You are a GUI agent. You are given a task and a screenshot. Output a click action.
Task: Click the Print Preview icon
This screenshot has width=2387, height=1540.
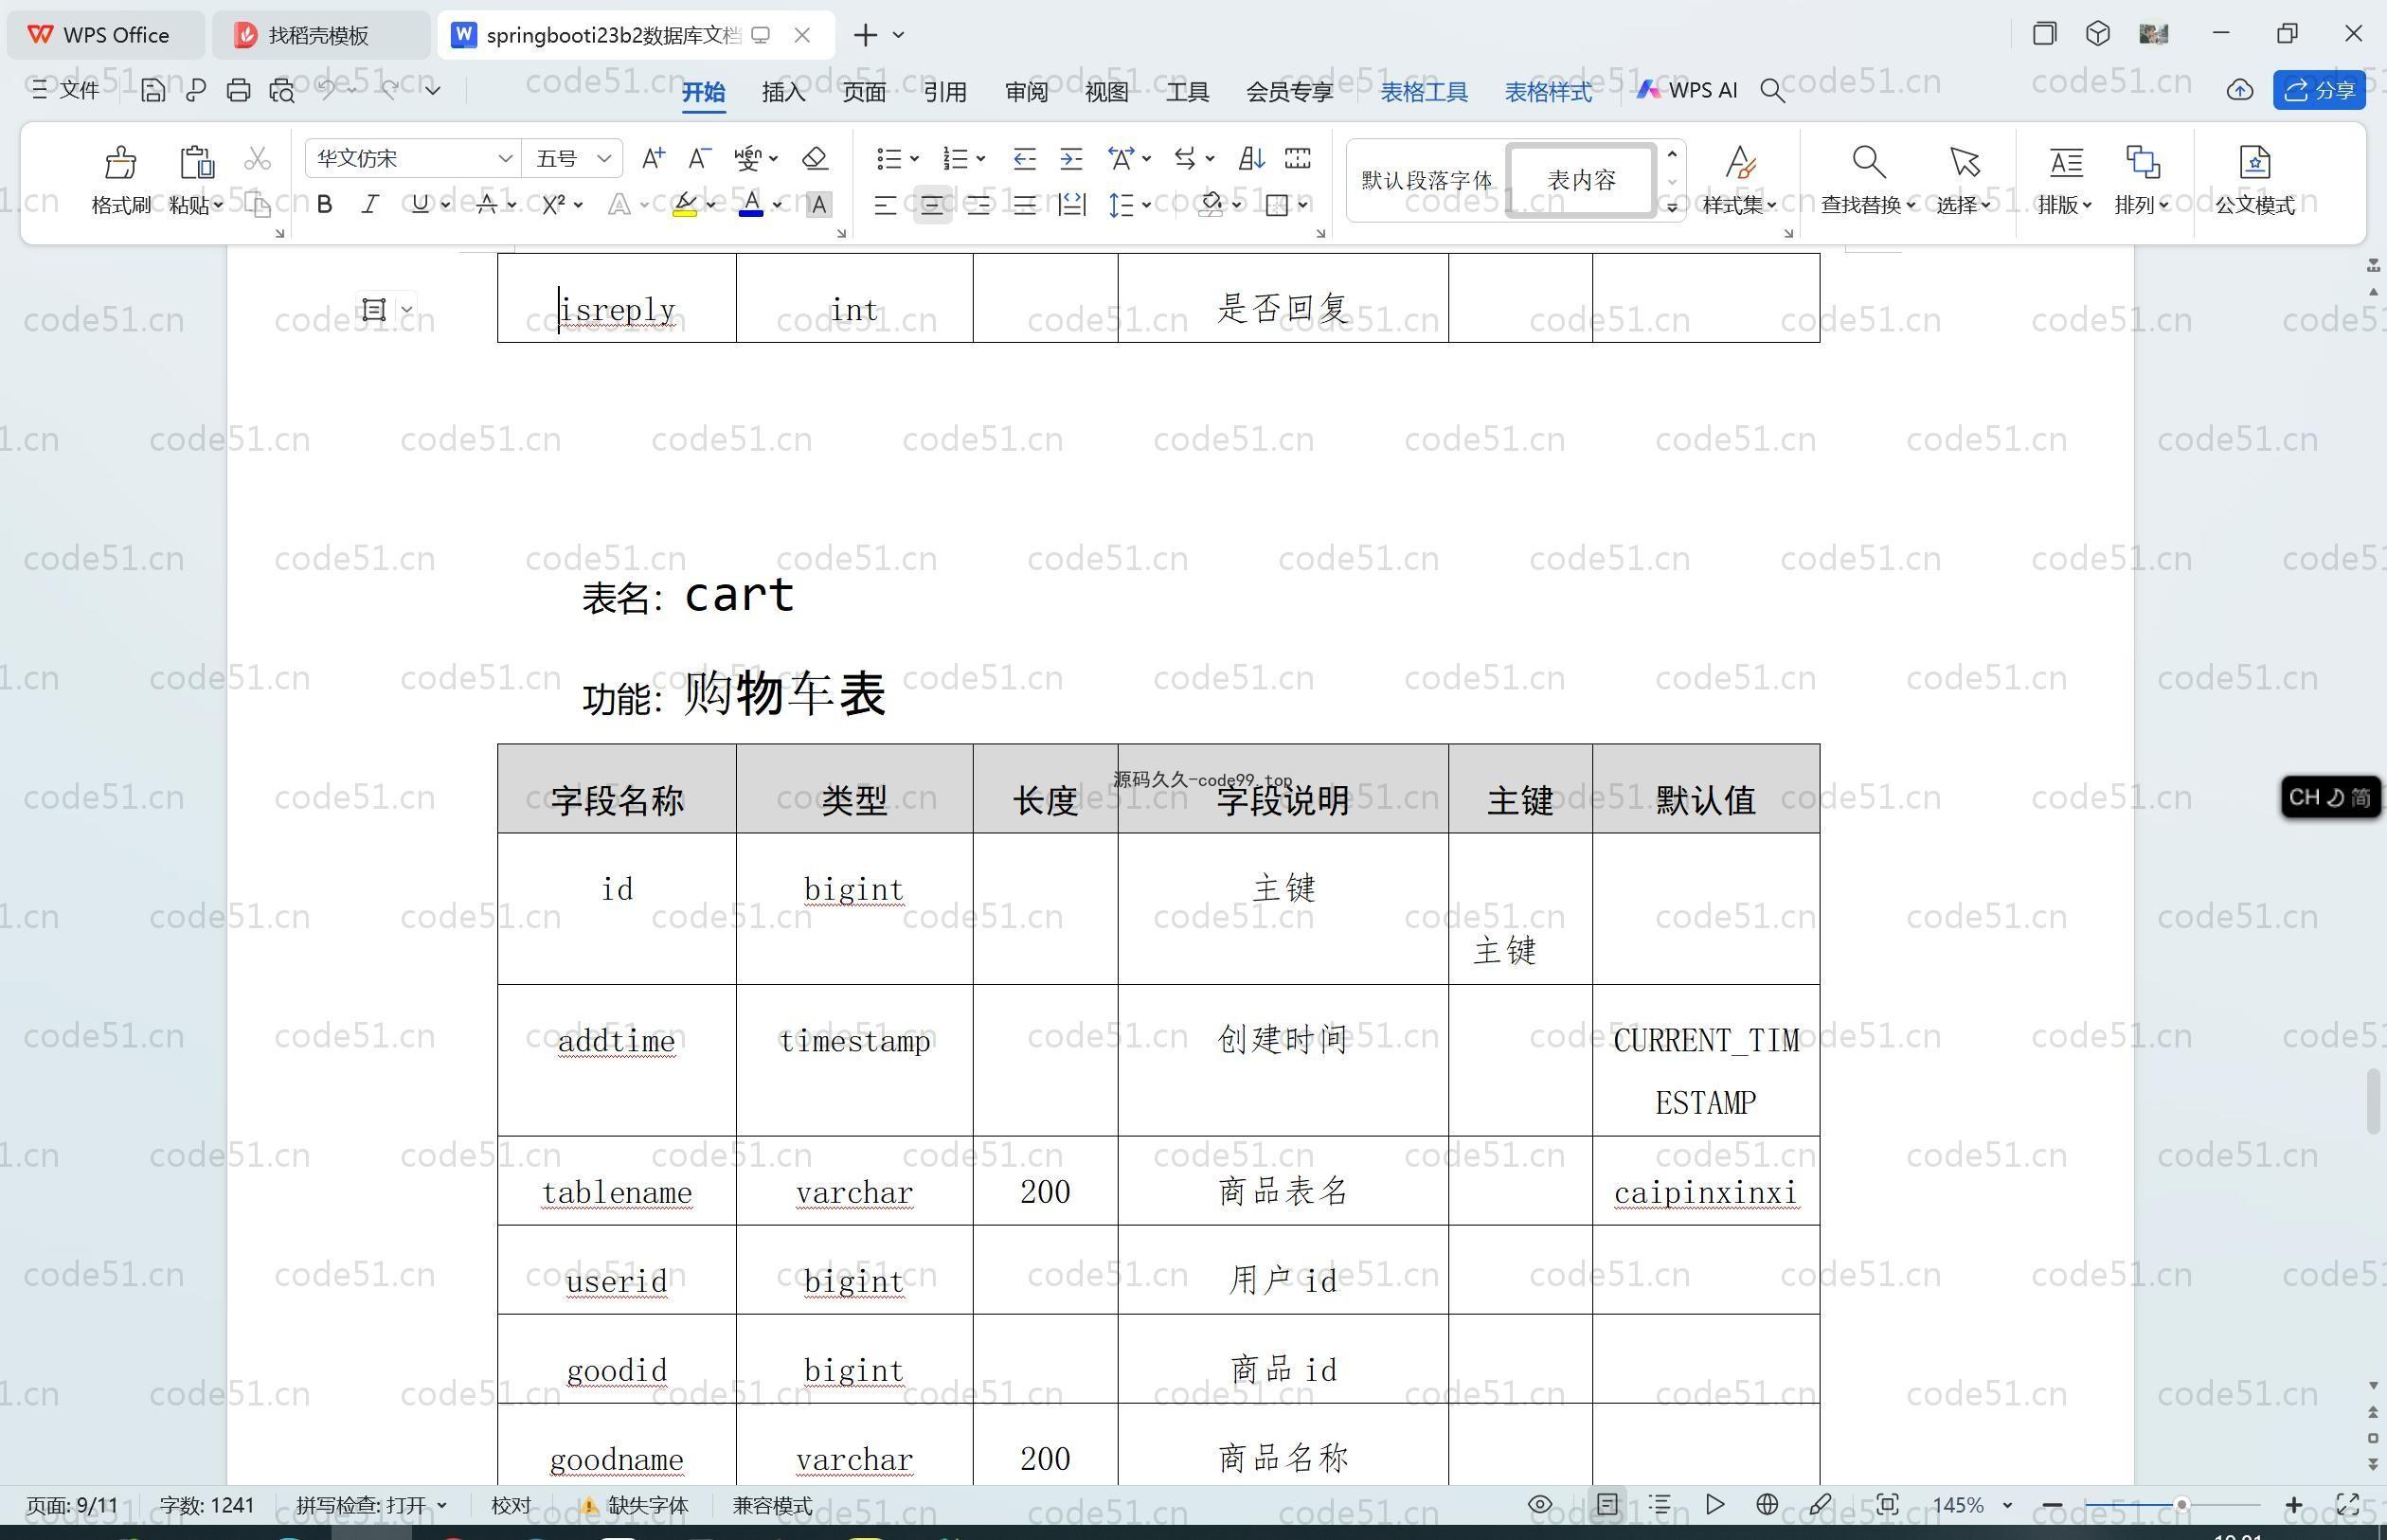click(x=282, y=90)
